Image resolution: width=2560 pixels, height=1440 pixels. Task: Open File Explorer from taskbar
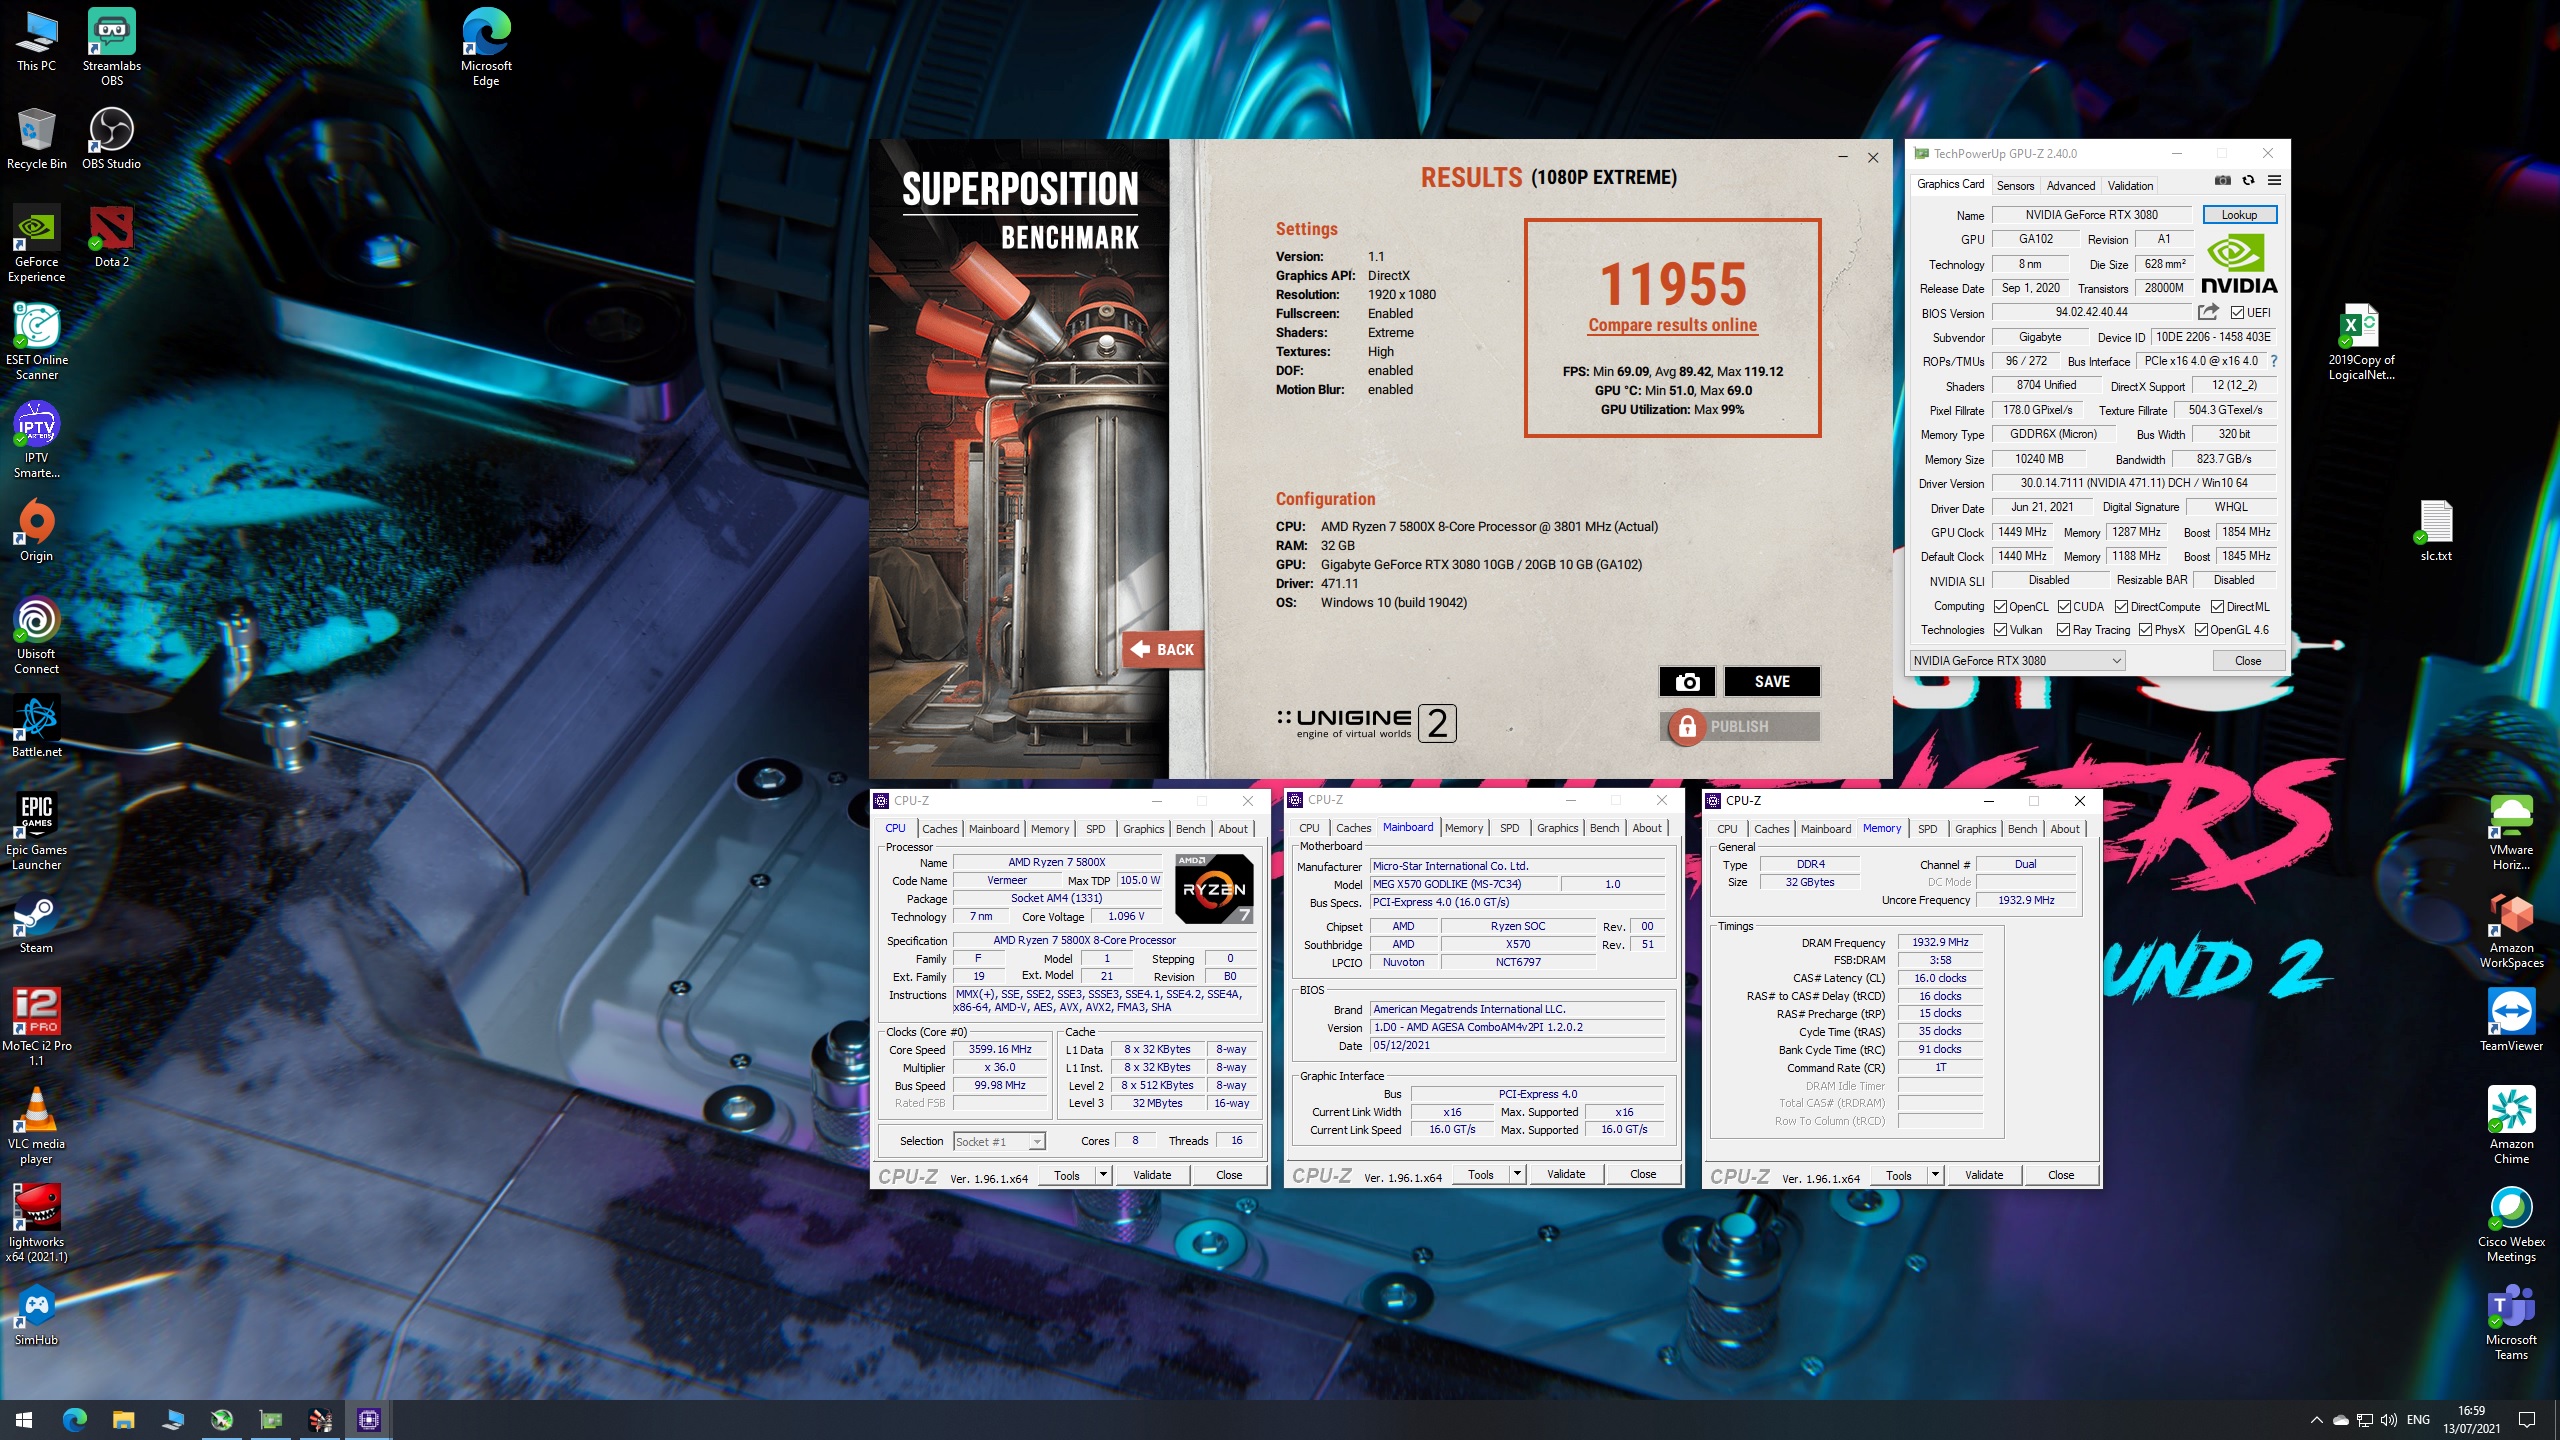[x=123, y=1420]
